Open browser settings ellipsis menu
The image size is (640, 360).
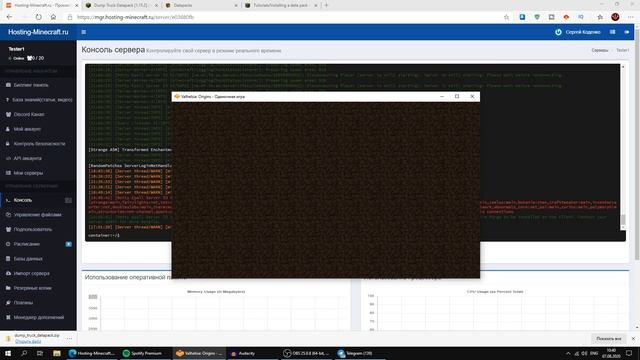(x=630, y=17)
